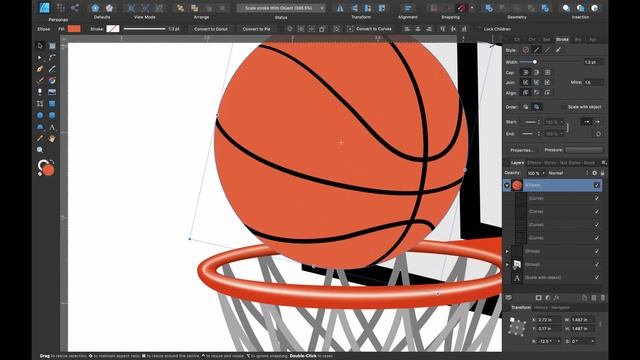The height and width of the screenshot is (360, 640).
Task: Click the orange Fill color swatch
Action: 74,29
